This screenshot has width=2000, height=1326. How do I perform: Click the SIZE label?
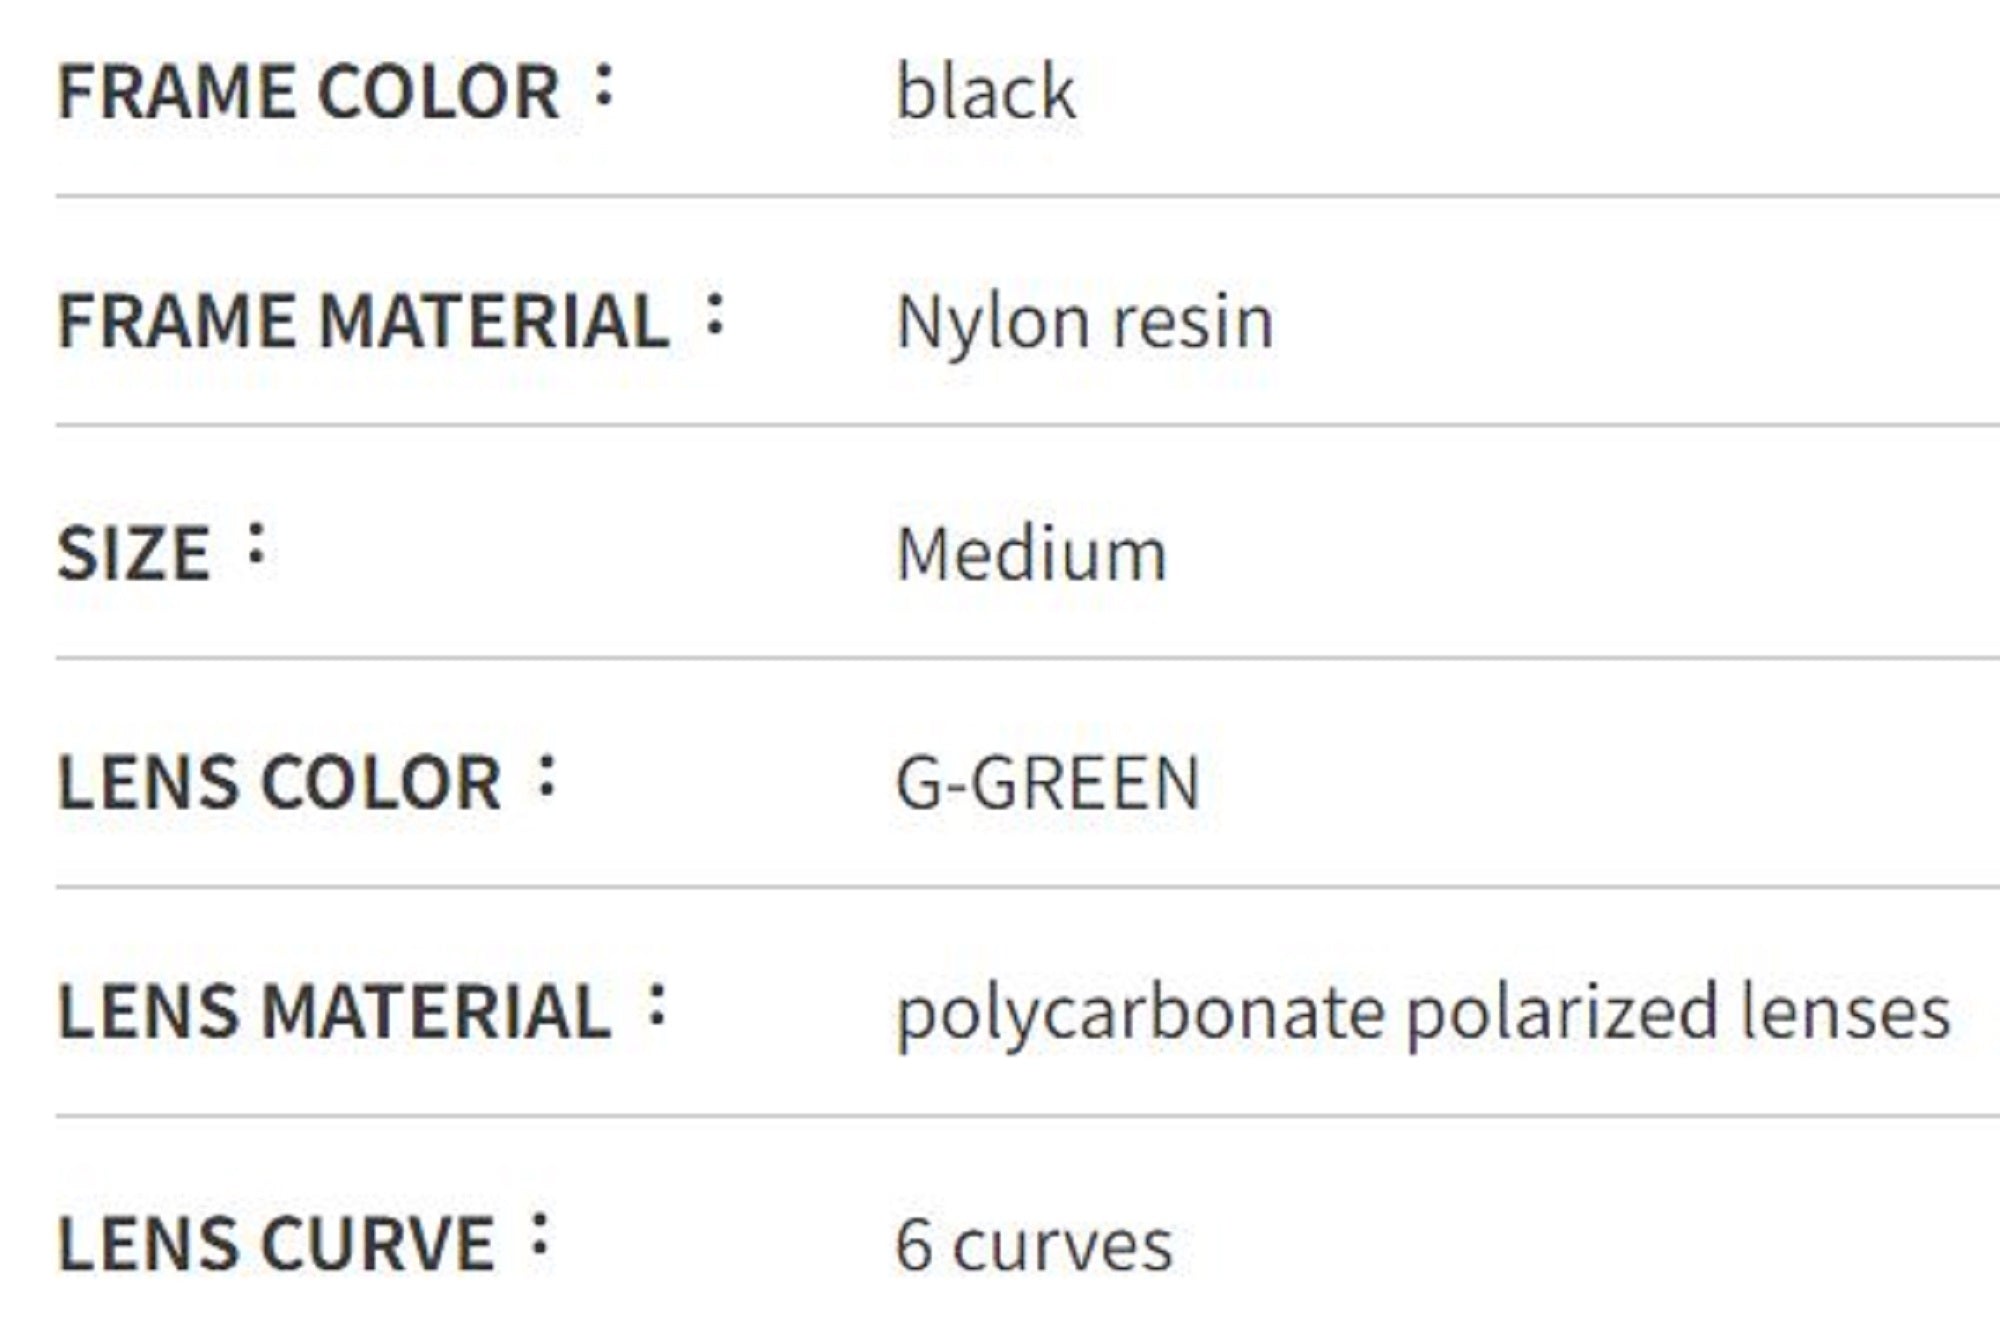134,554
